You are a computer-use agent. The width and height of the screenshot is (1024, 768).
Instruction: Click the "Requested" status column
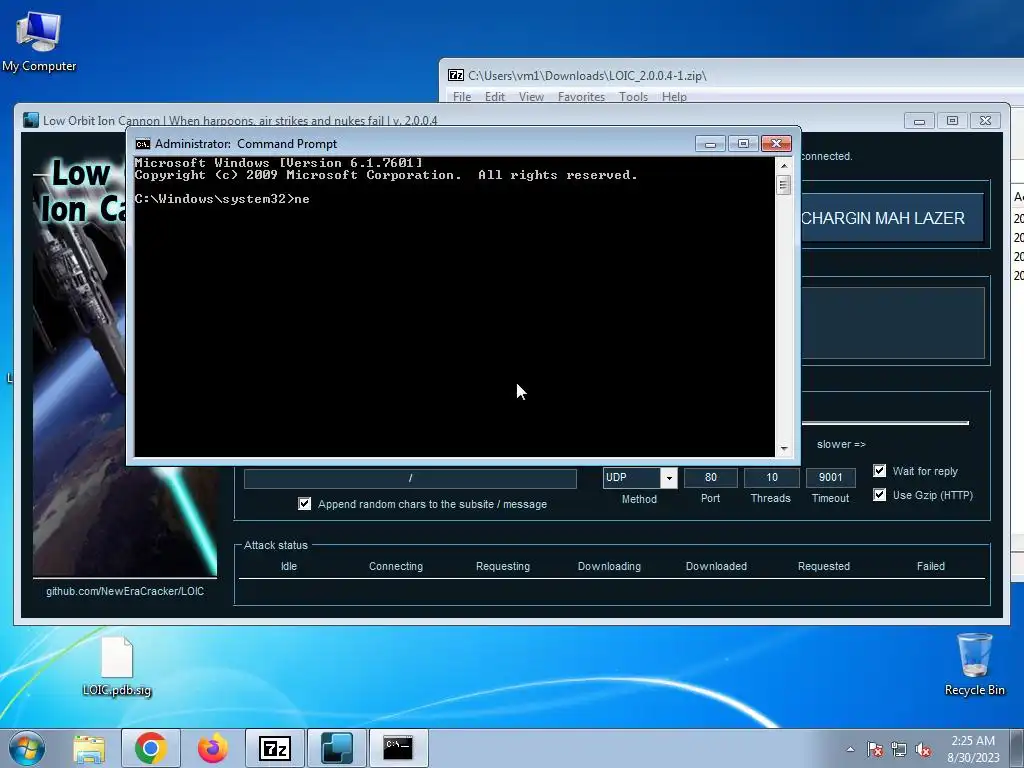point(824,566)
